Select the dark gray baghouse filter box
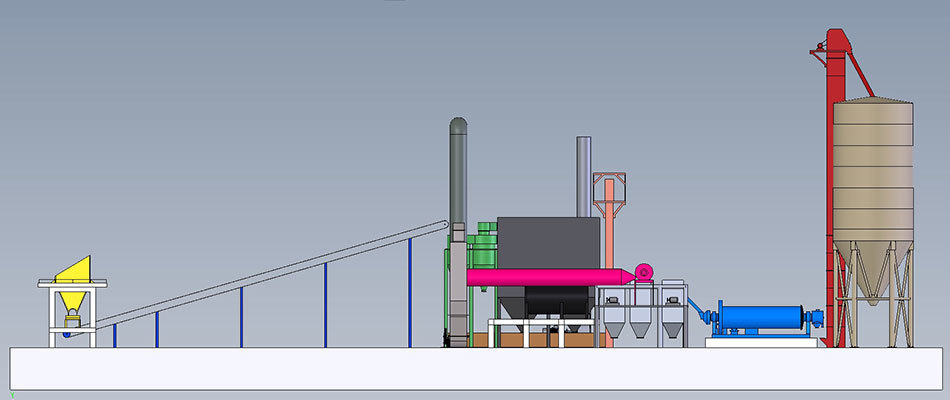 (x=548, y=242)
